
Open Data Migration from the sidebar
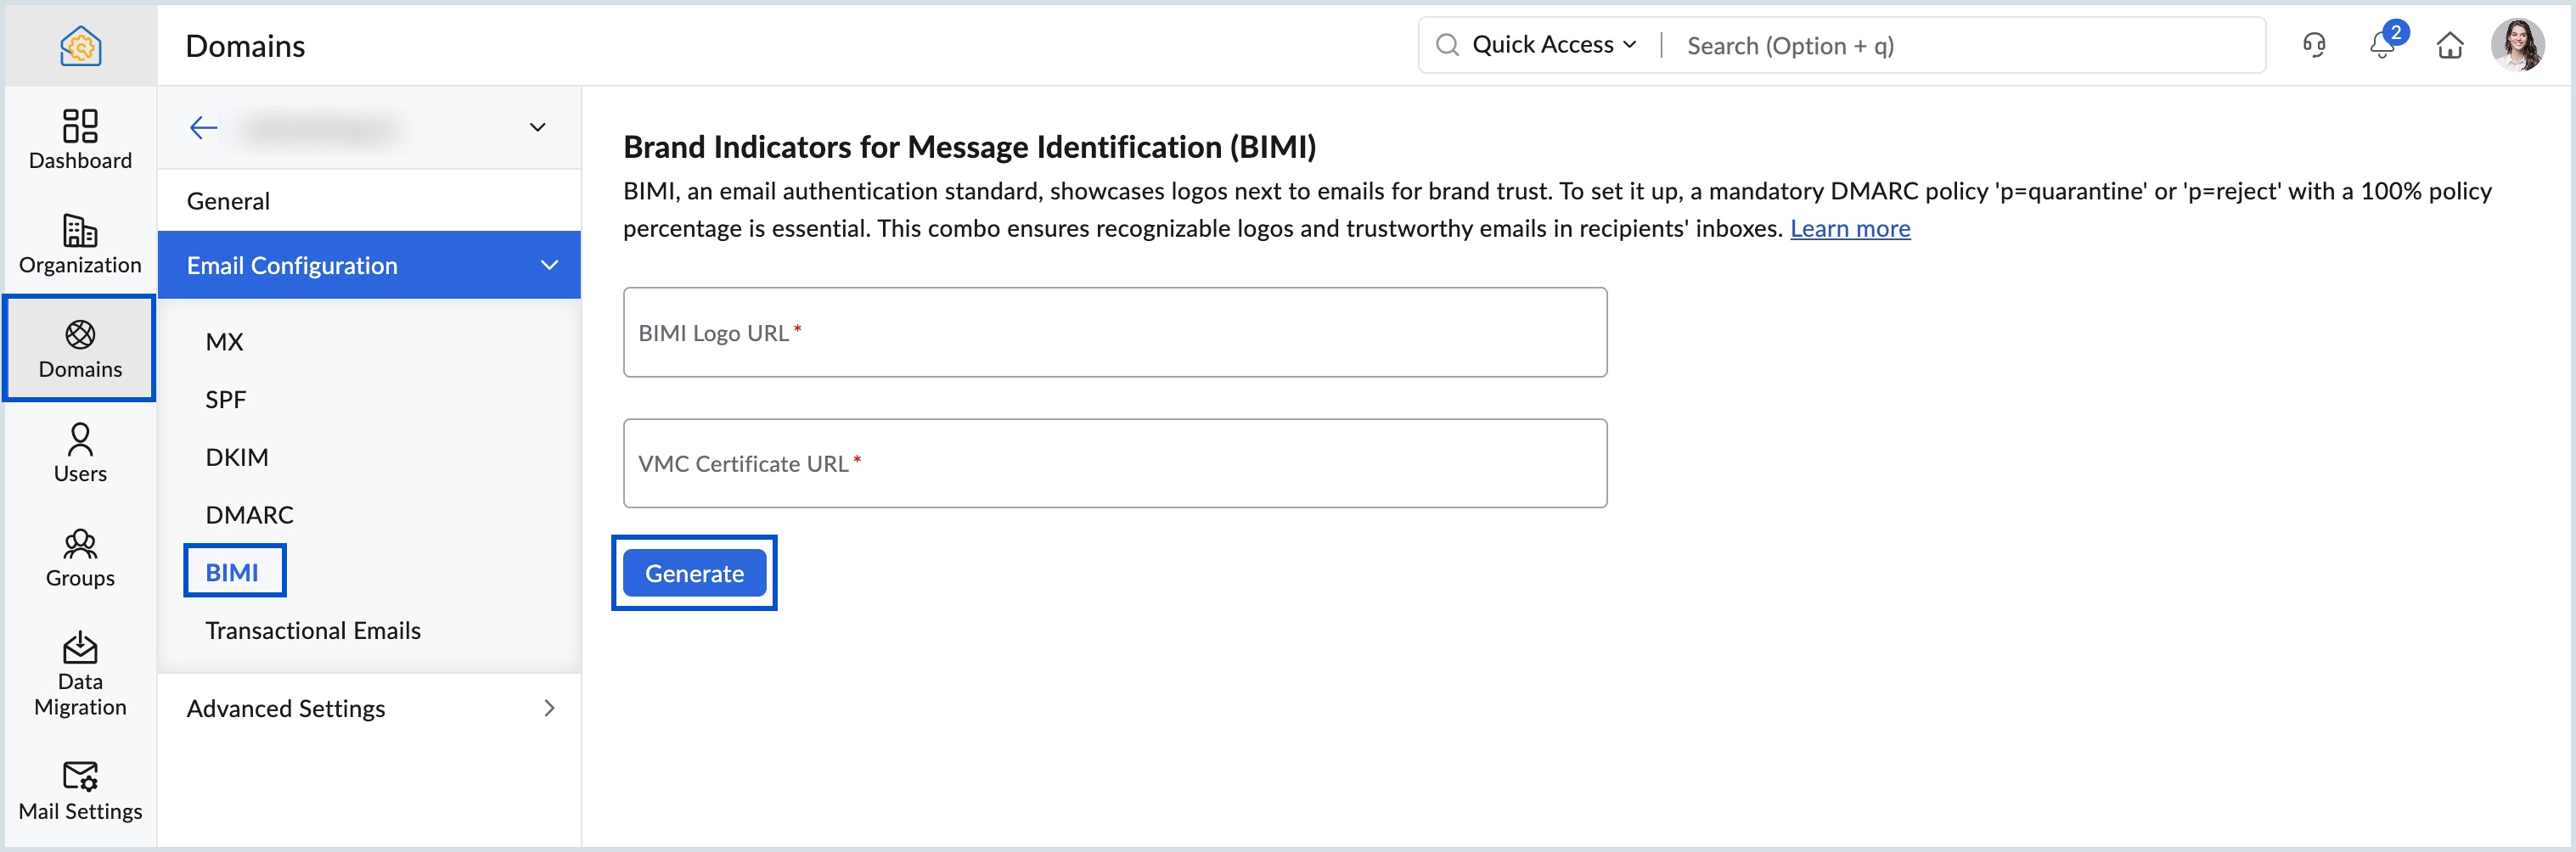coord(80,674)
